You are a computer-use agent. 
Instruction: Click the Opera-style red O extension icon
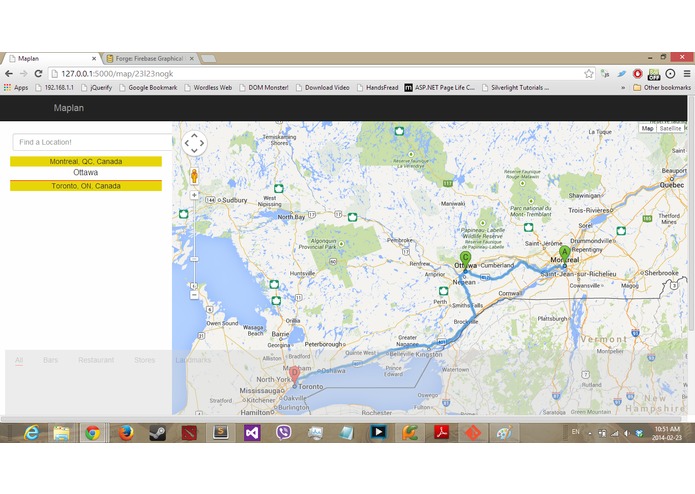point(637,74)
